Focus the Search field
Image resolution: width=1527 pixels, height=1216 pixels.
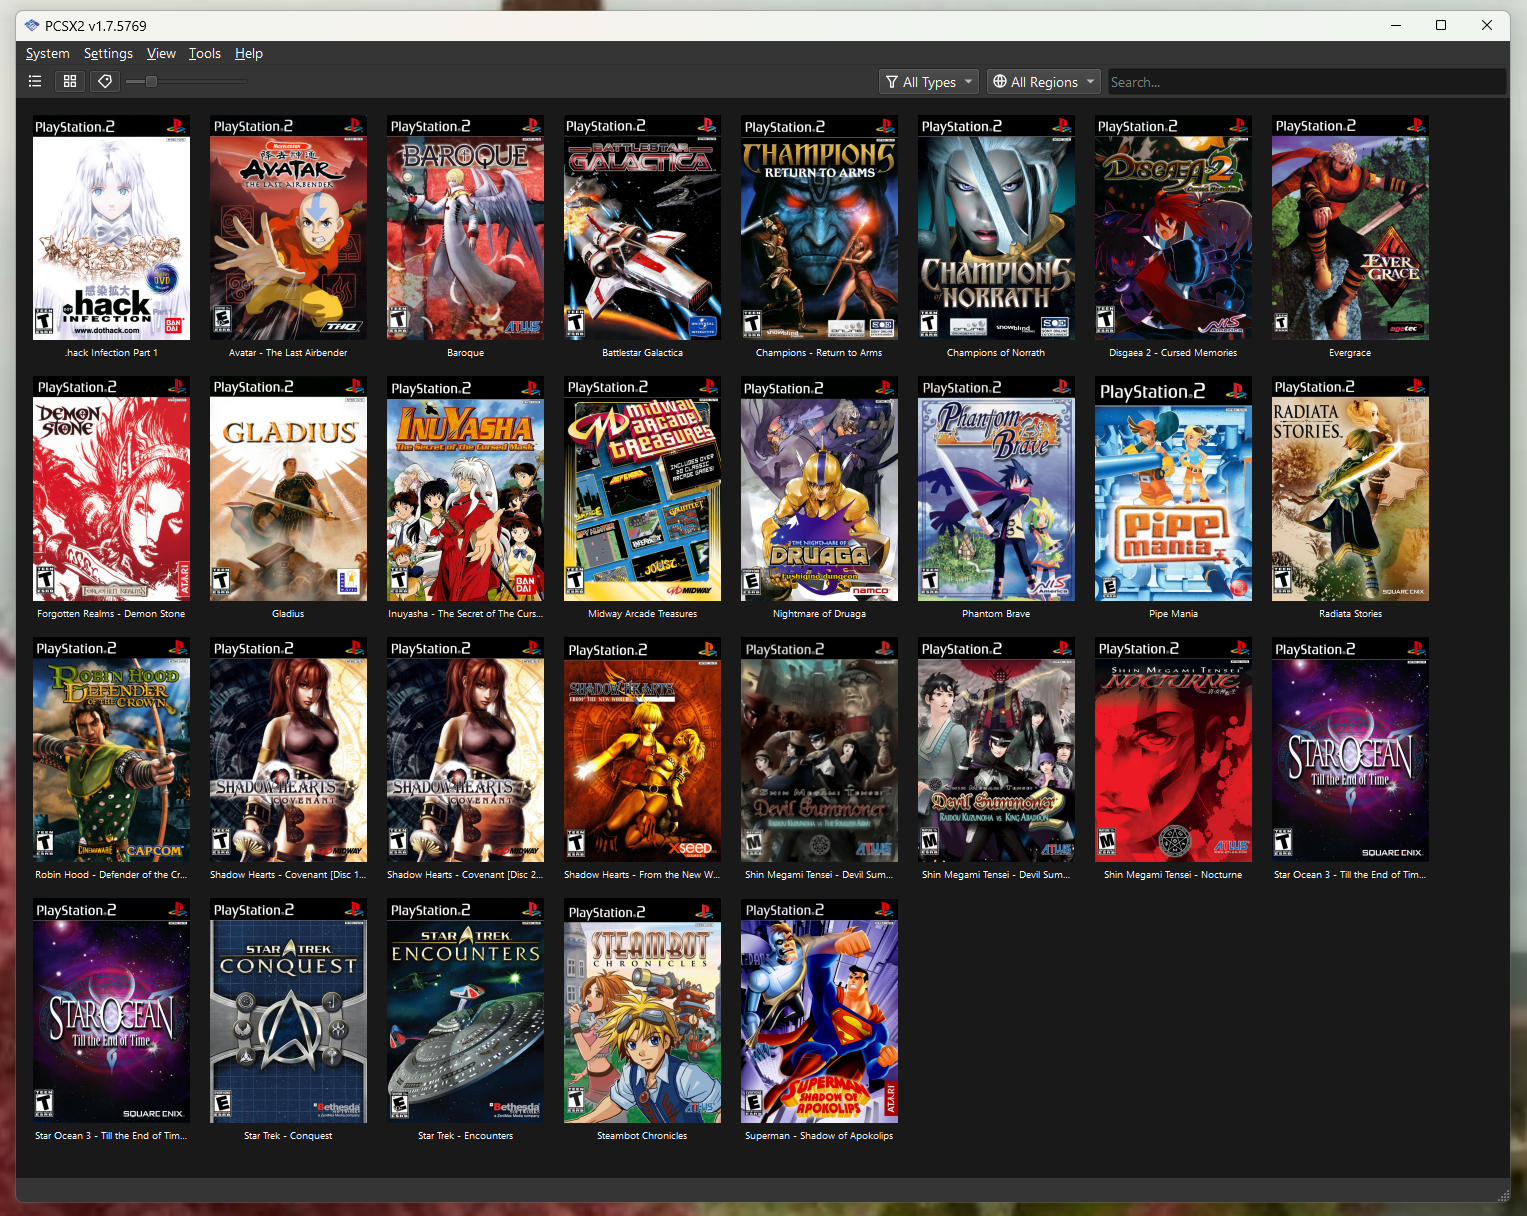pyautogui.click(x=1306, y=82)
